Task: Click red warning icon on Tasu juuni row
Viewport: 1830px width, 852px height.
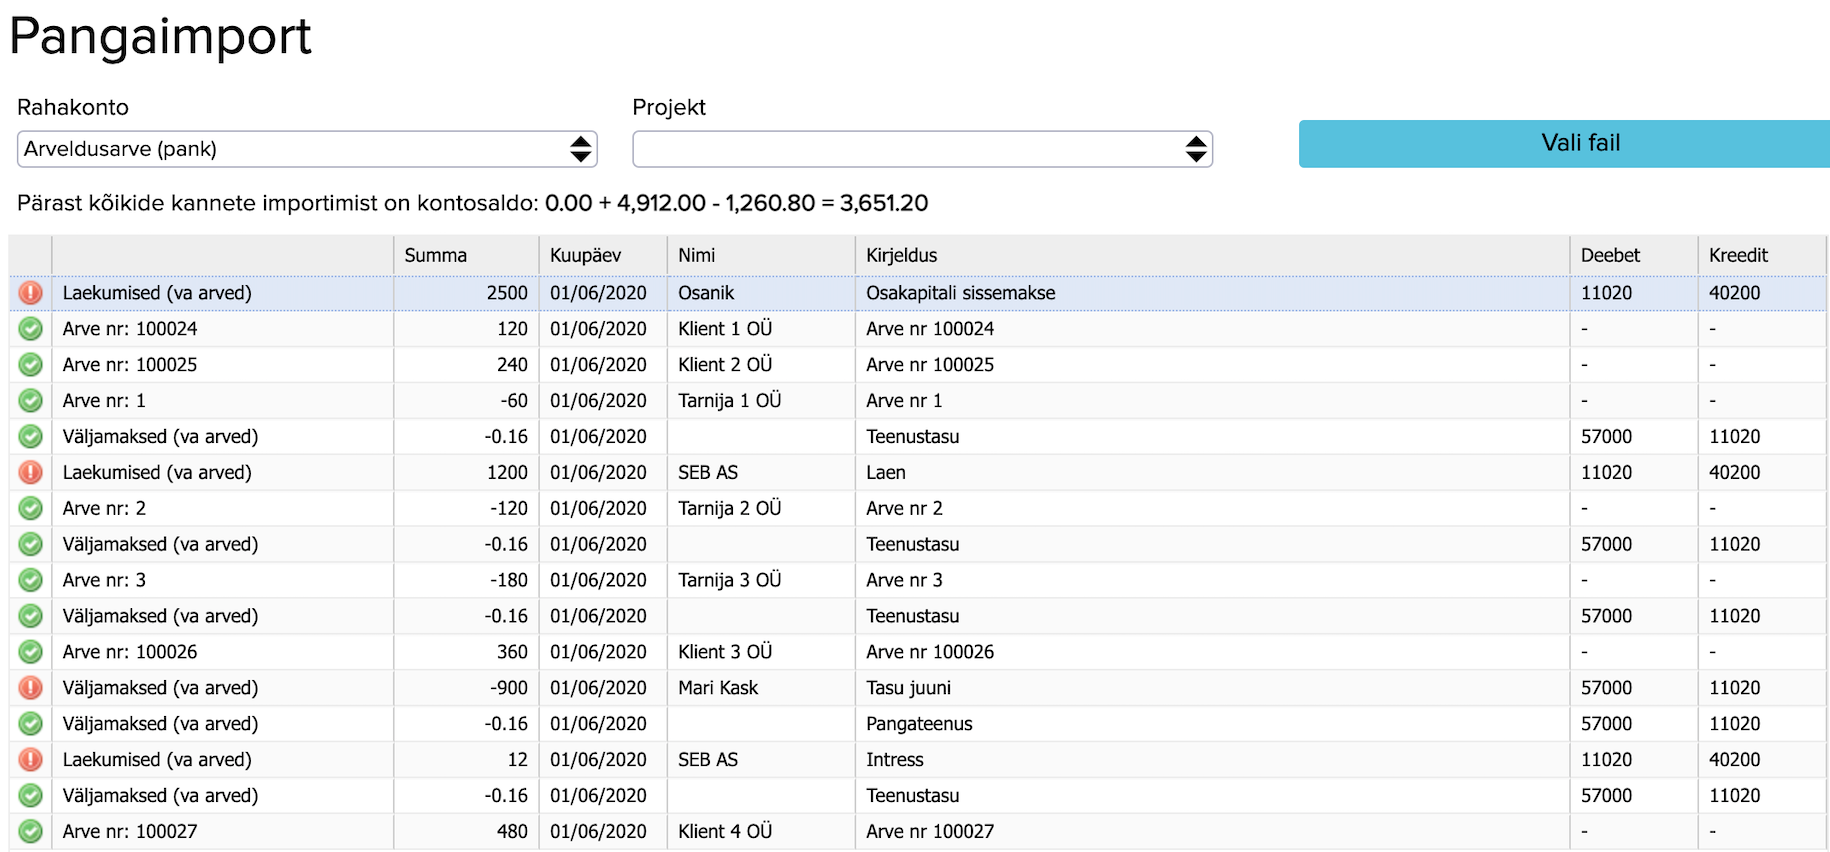Action: [x=31, y=688]
